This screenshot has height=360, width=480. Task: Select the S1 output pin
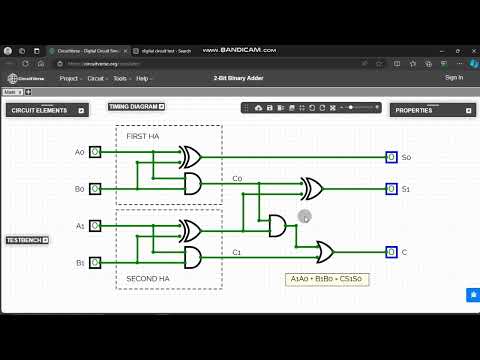(391, 189)
